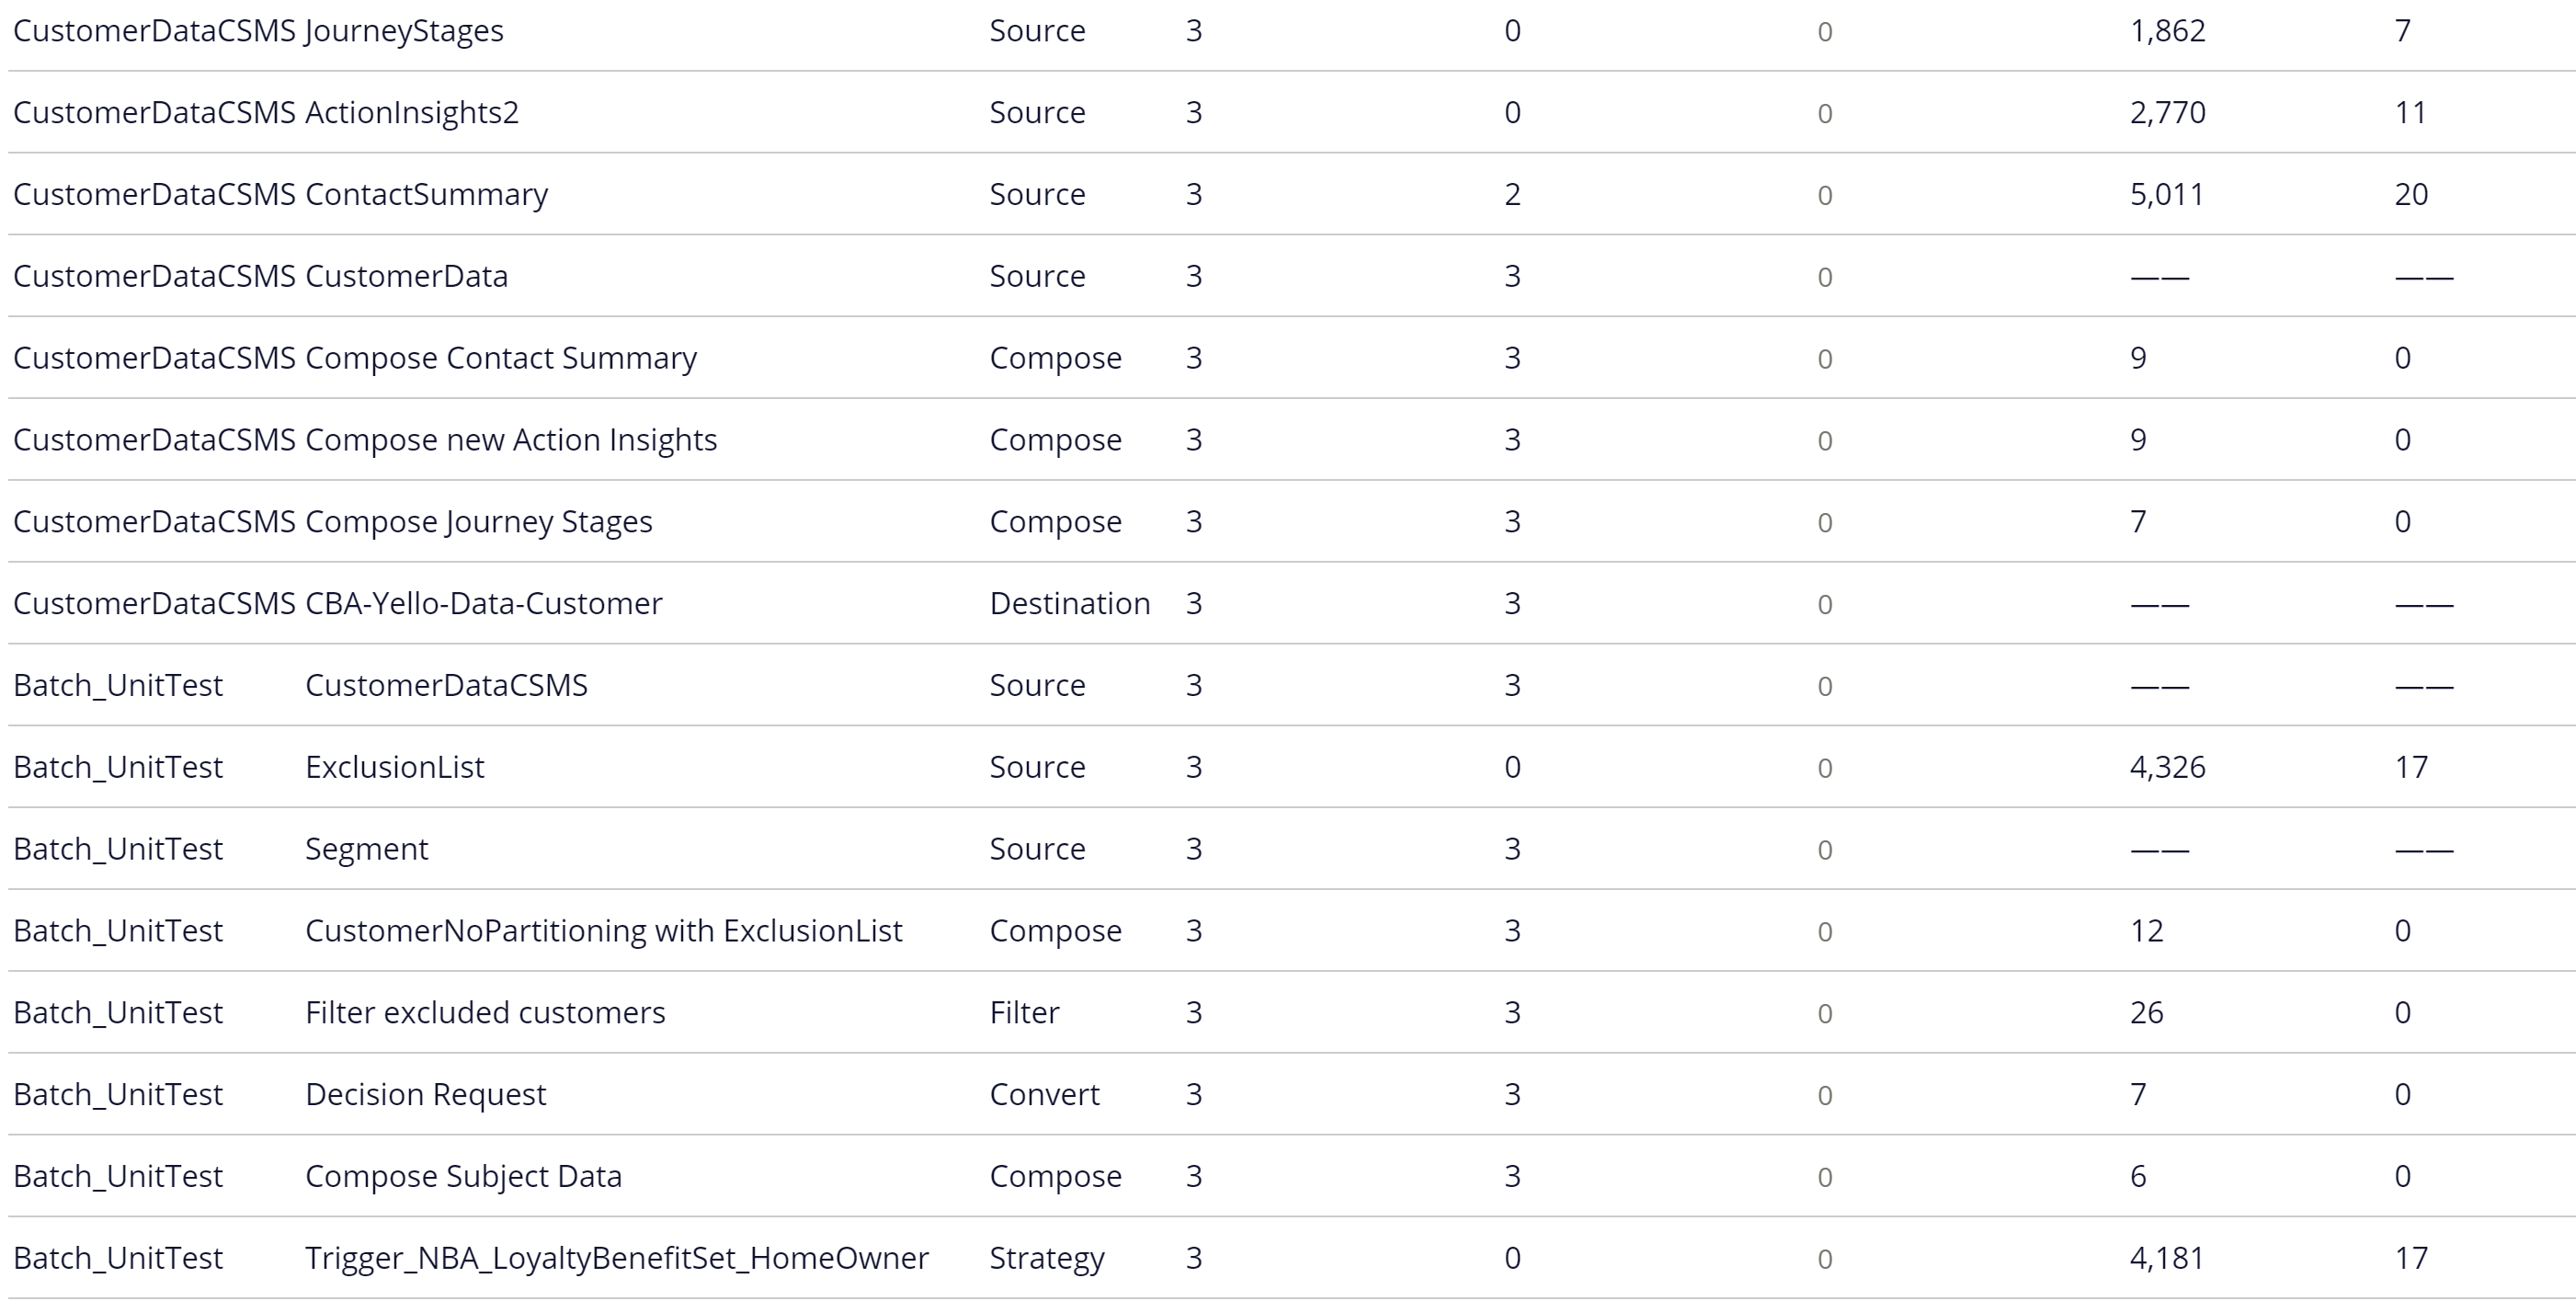This screenshot has width=2576, height=1301.
Task: Select Compose Contact Summary row name
Action: (x=501, y=358)
